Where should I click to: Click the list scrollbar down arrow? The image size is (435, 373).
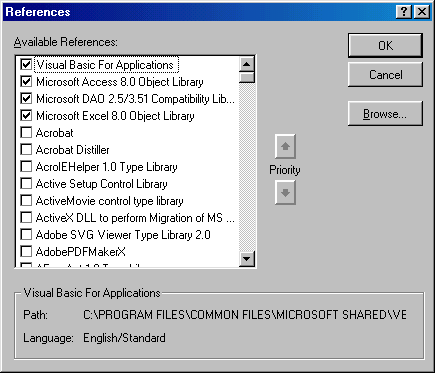click(247, 259)
